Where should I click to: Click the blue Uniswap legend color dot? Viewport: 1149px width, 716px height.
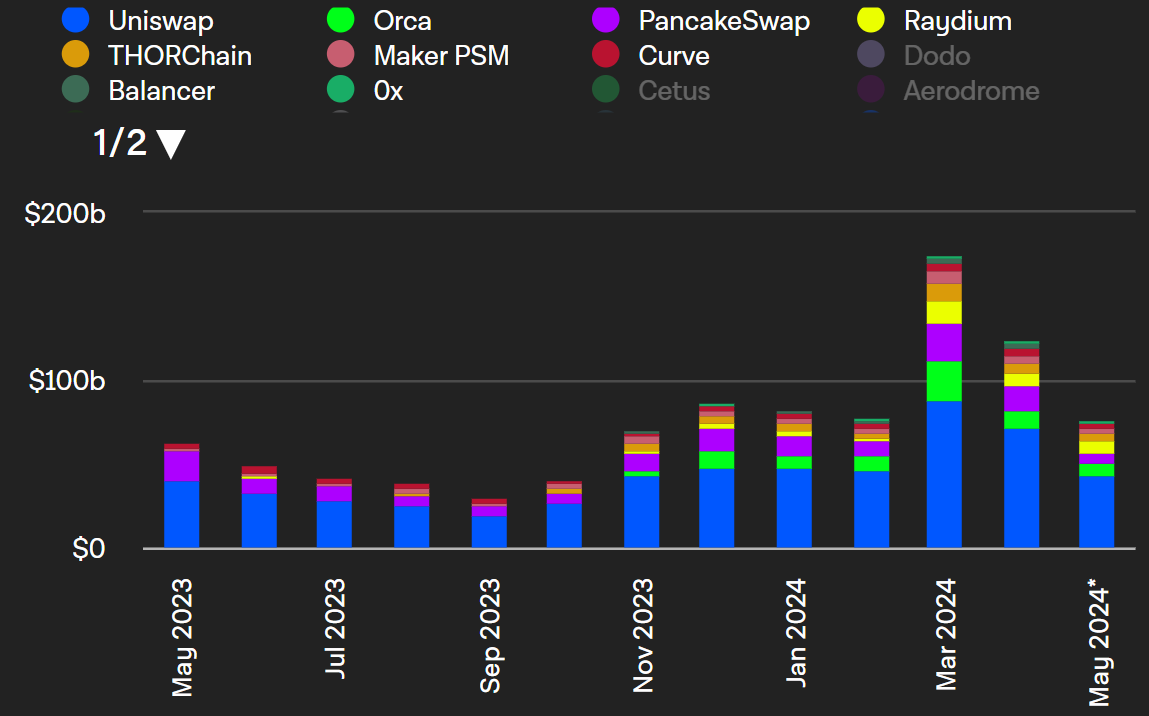click(75, 19)
